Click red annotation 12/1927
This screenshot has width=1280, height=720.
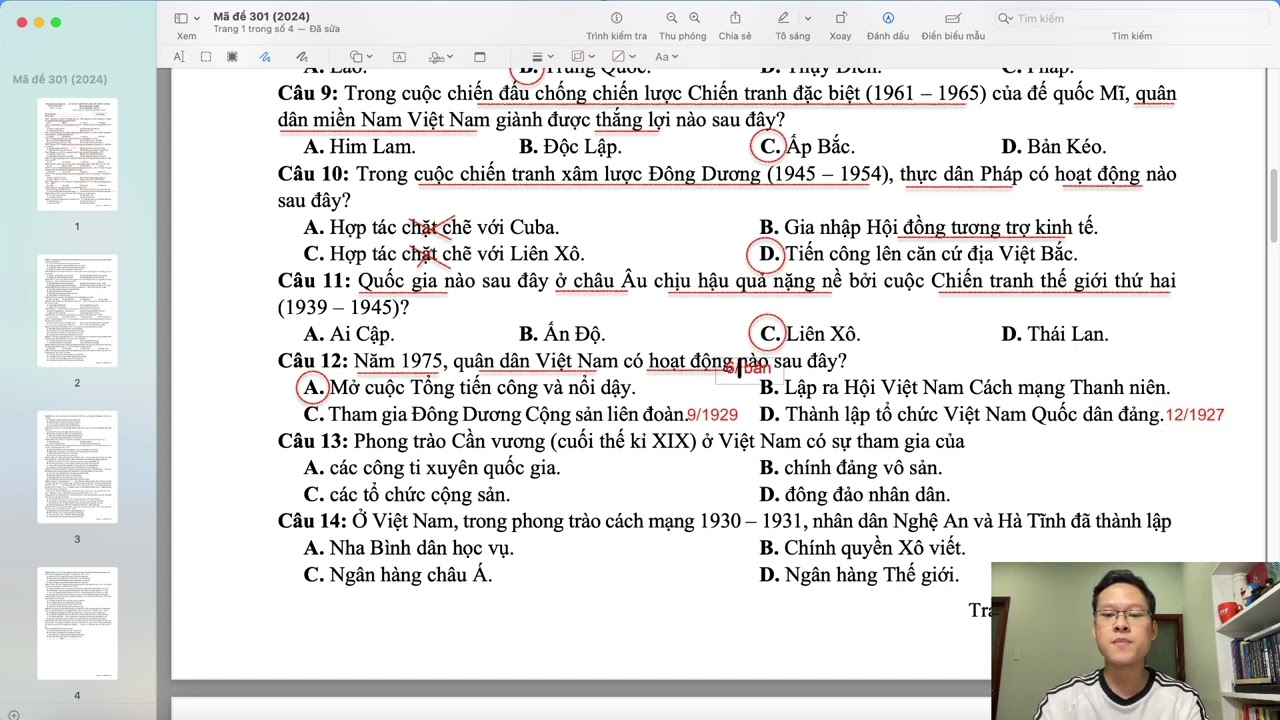tap(1195, 415)
